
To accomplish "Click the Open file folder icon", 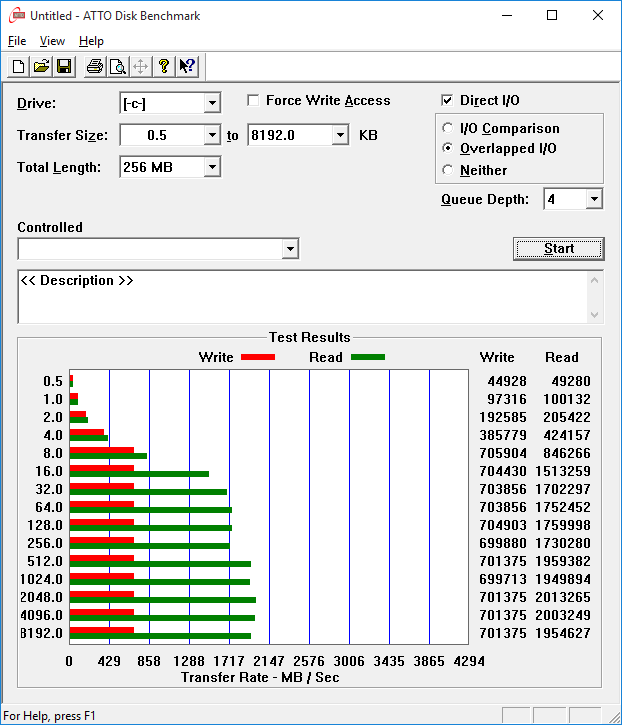I will (41, 67).
